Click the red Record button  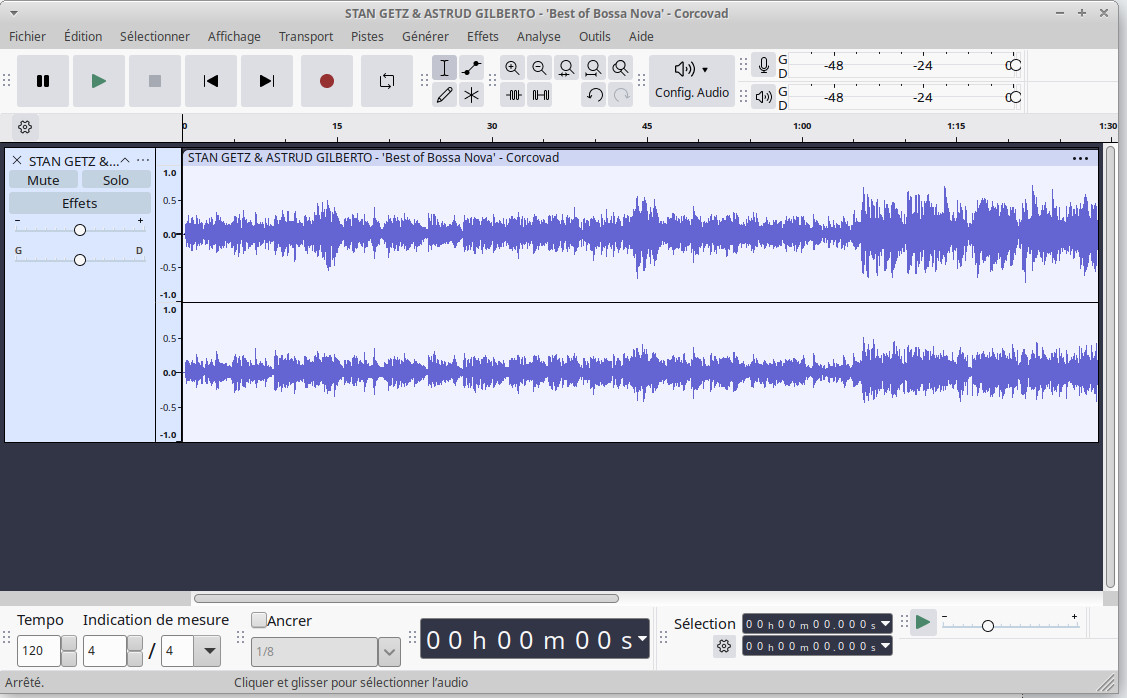point(326,81)
